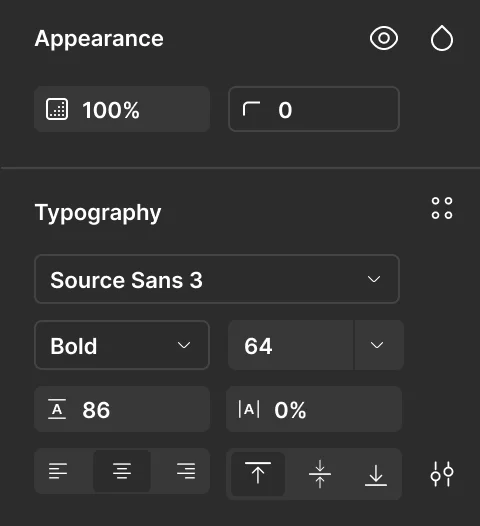Open blend mode droplet icon
The width and height of the screenshot is (480, 526).
point(442,38)
